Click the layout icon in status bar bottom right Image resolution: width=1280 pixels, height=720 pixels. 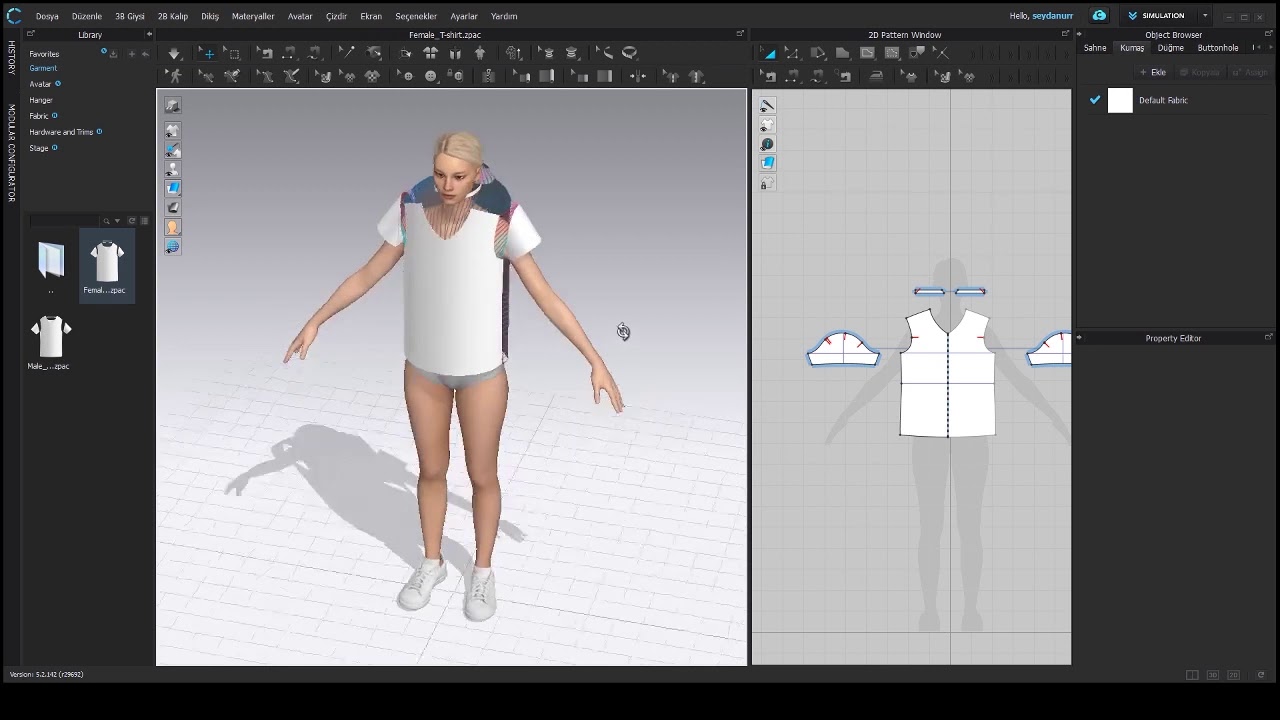[x=1192, y=675]
